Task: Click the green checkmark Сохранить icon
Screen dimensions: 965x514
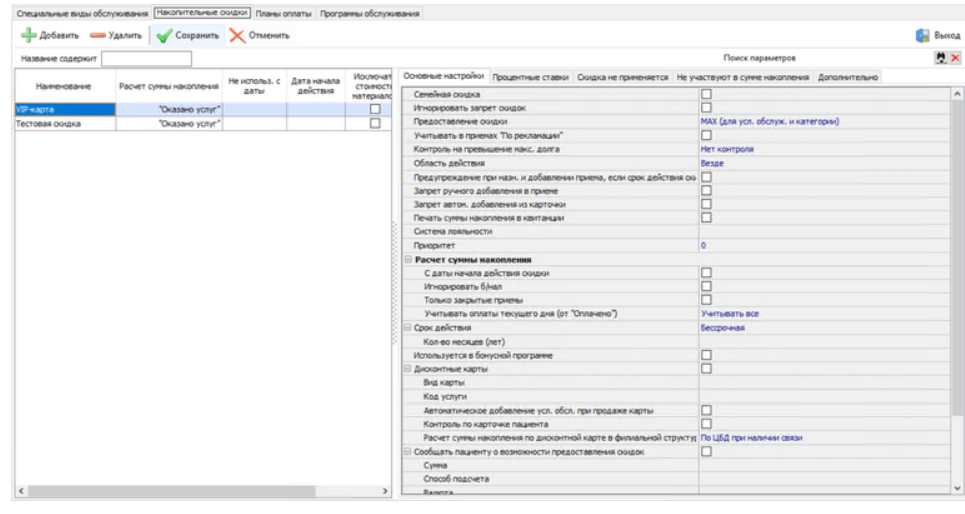Action: [x=164, y=36]
